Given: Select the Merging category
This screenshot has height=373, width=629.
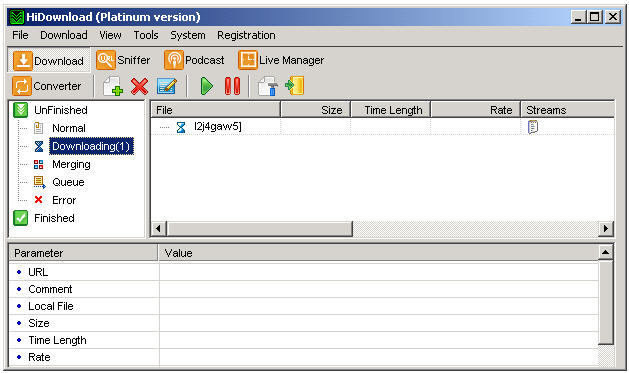Looking at the screenshot, I should 71,164.
